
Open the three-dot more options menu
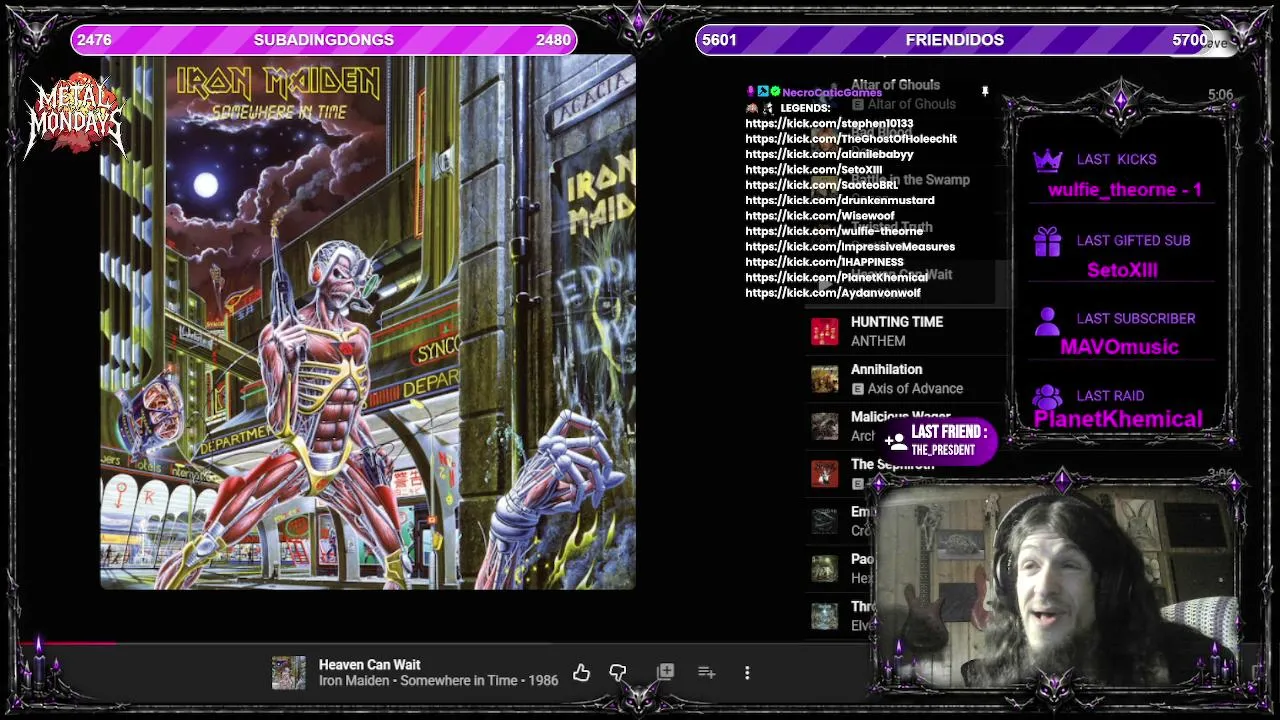[x=747, y=673]
